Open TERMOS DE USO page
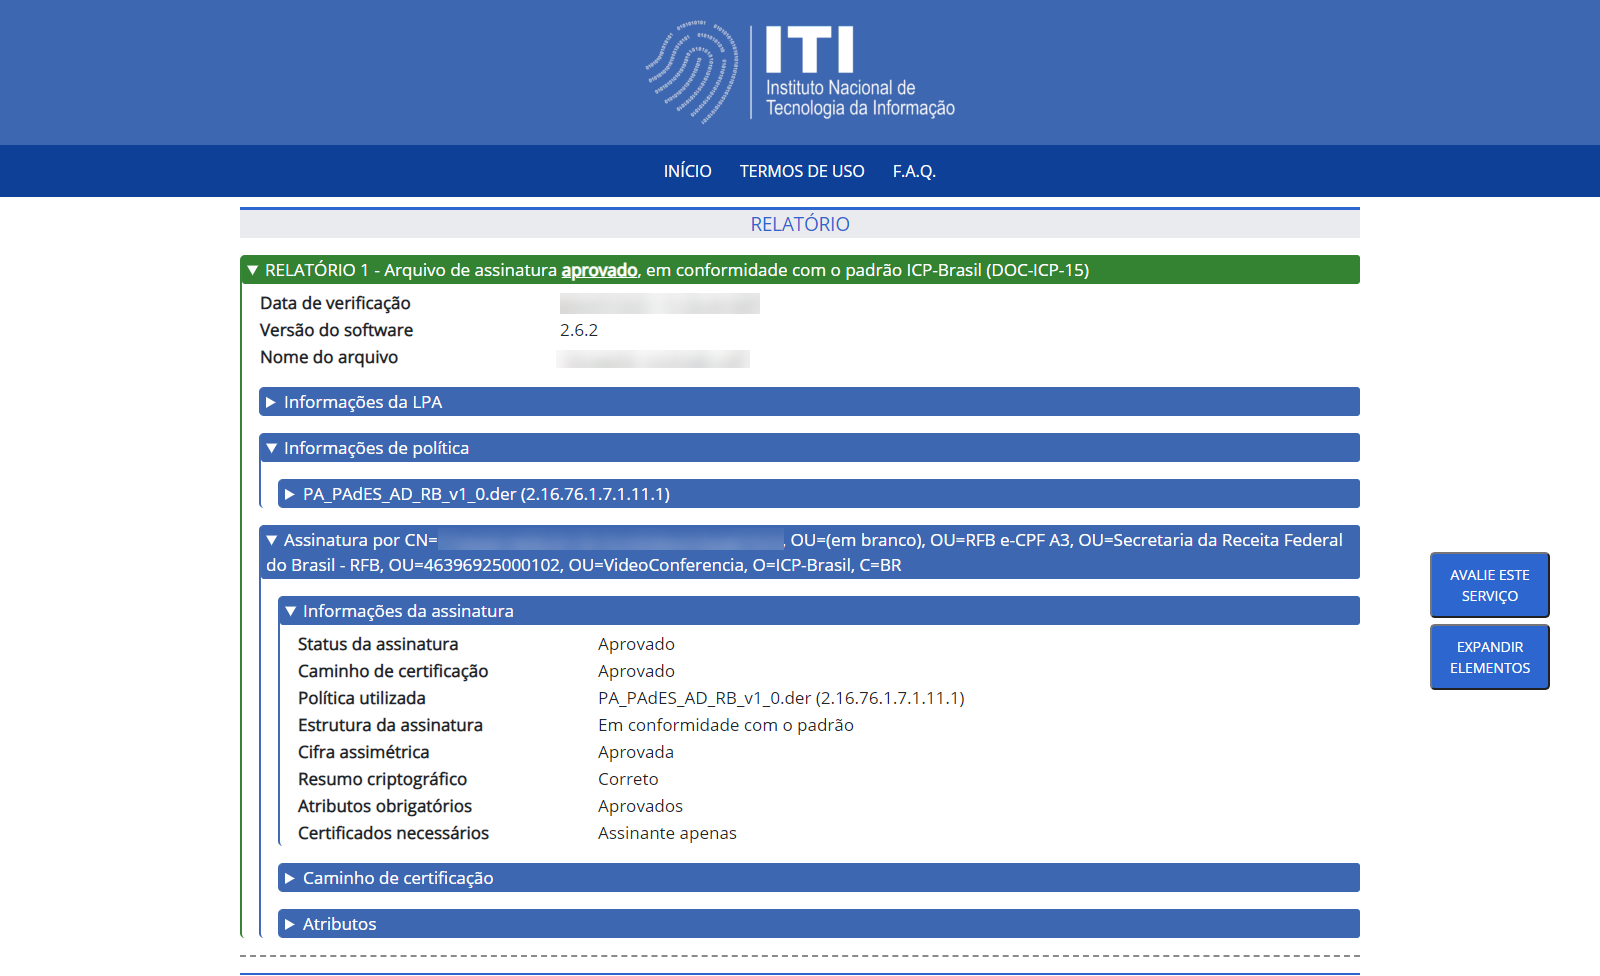The height and width of the screenshot is (976, 1600). point(802,171)
